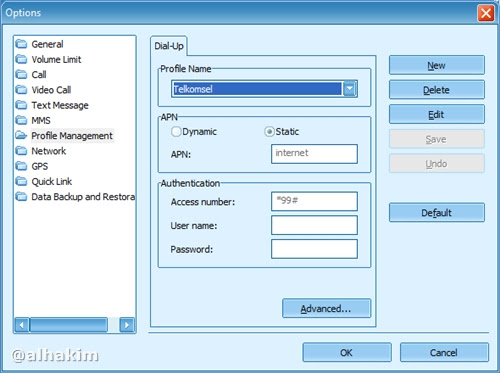Click the horizontal scrollbar thumb in tree
This screenshot has height=373, width=500.
click(69, 325)
